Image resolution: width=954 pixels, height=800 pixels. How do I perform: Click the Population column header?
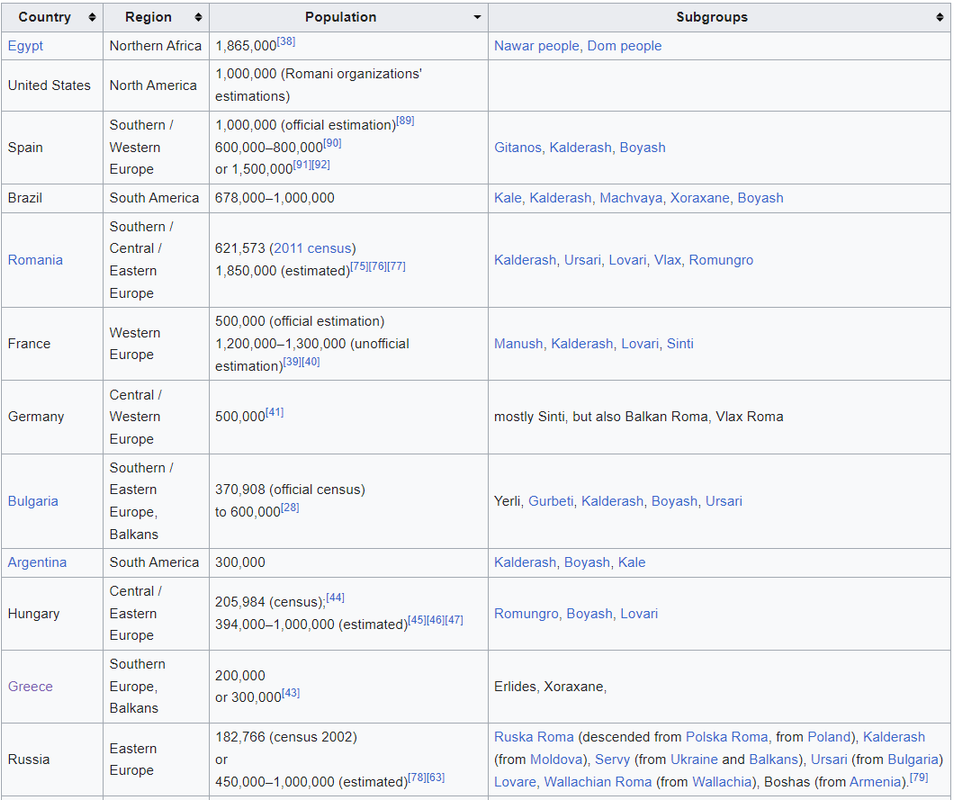[x=349, y=17]
